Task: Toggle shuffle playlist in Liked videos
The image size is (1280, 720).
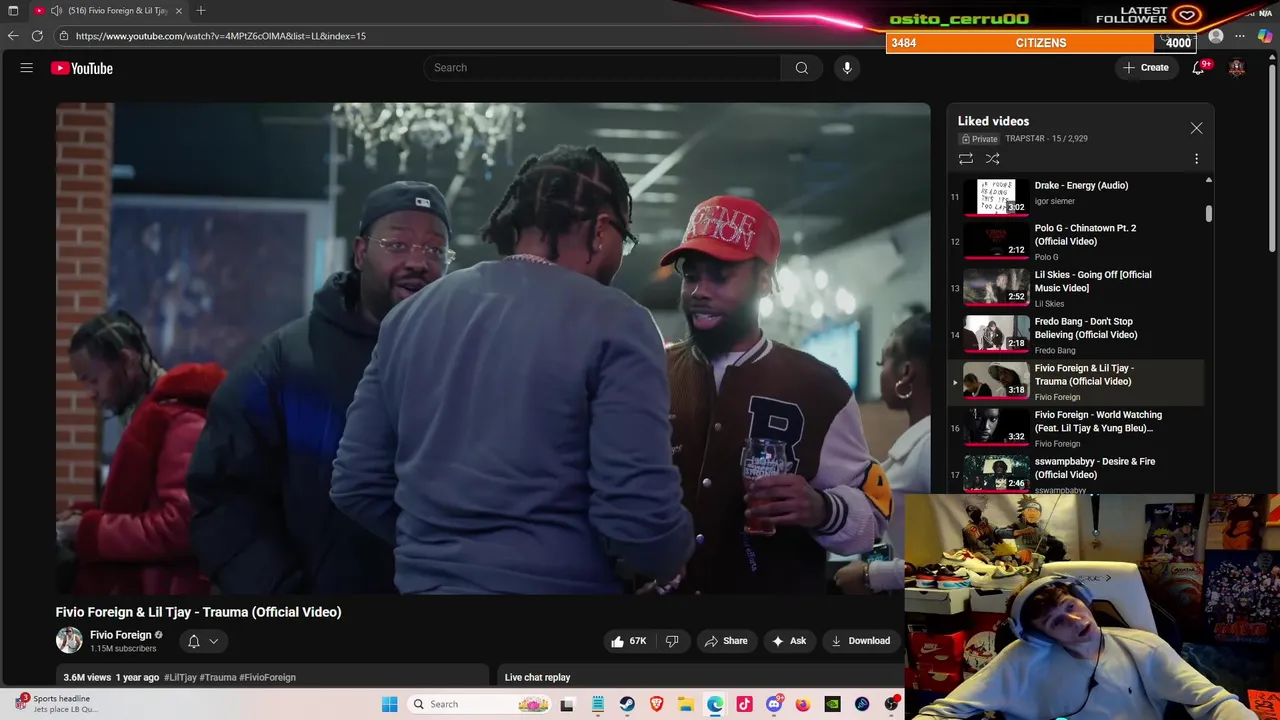Action: pyautogui.click(x=992, y=159)
